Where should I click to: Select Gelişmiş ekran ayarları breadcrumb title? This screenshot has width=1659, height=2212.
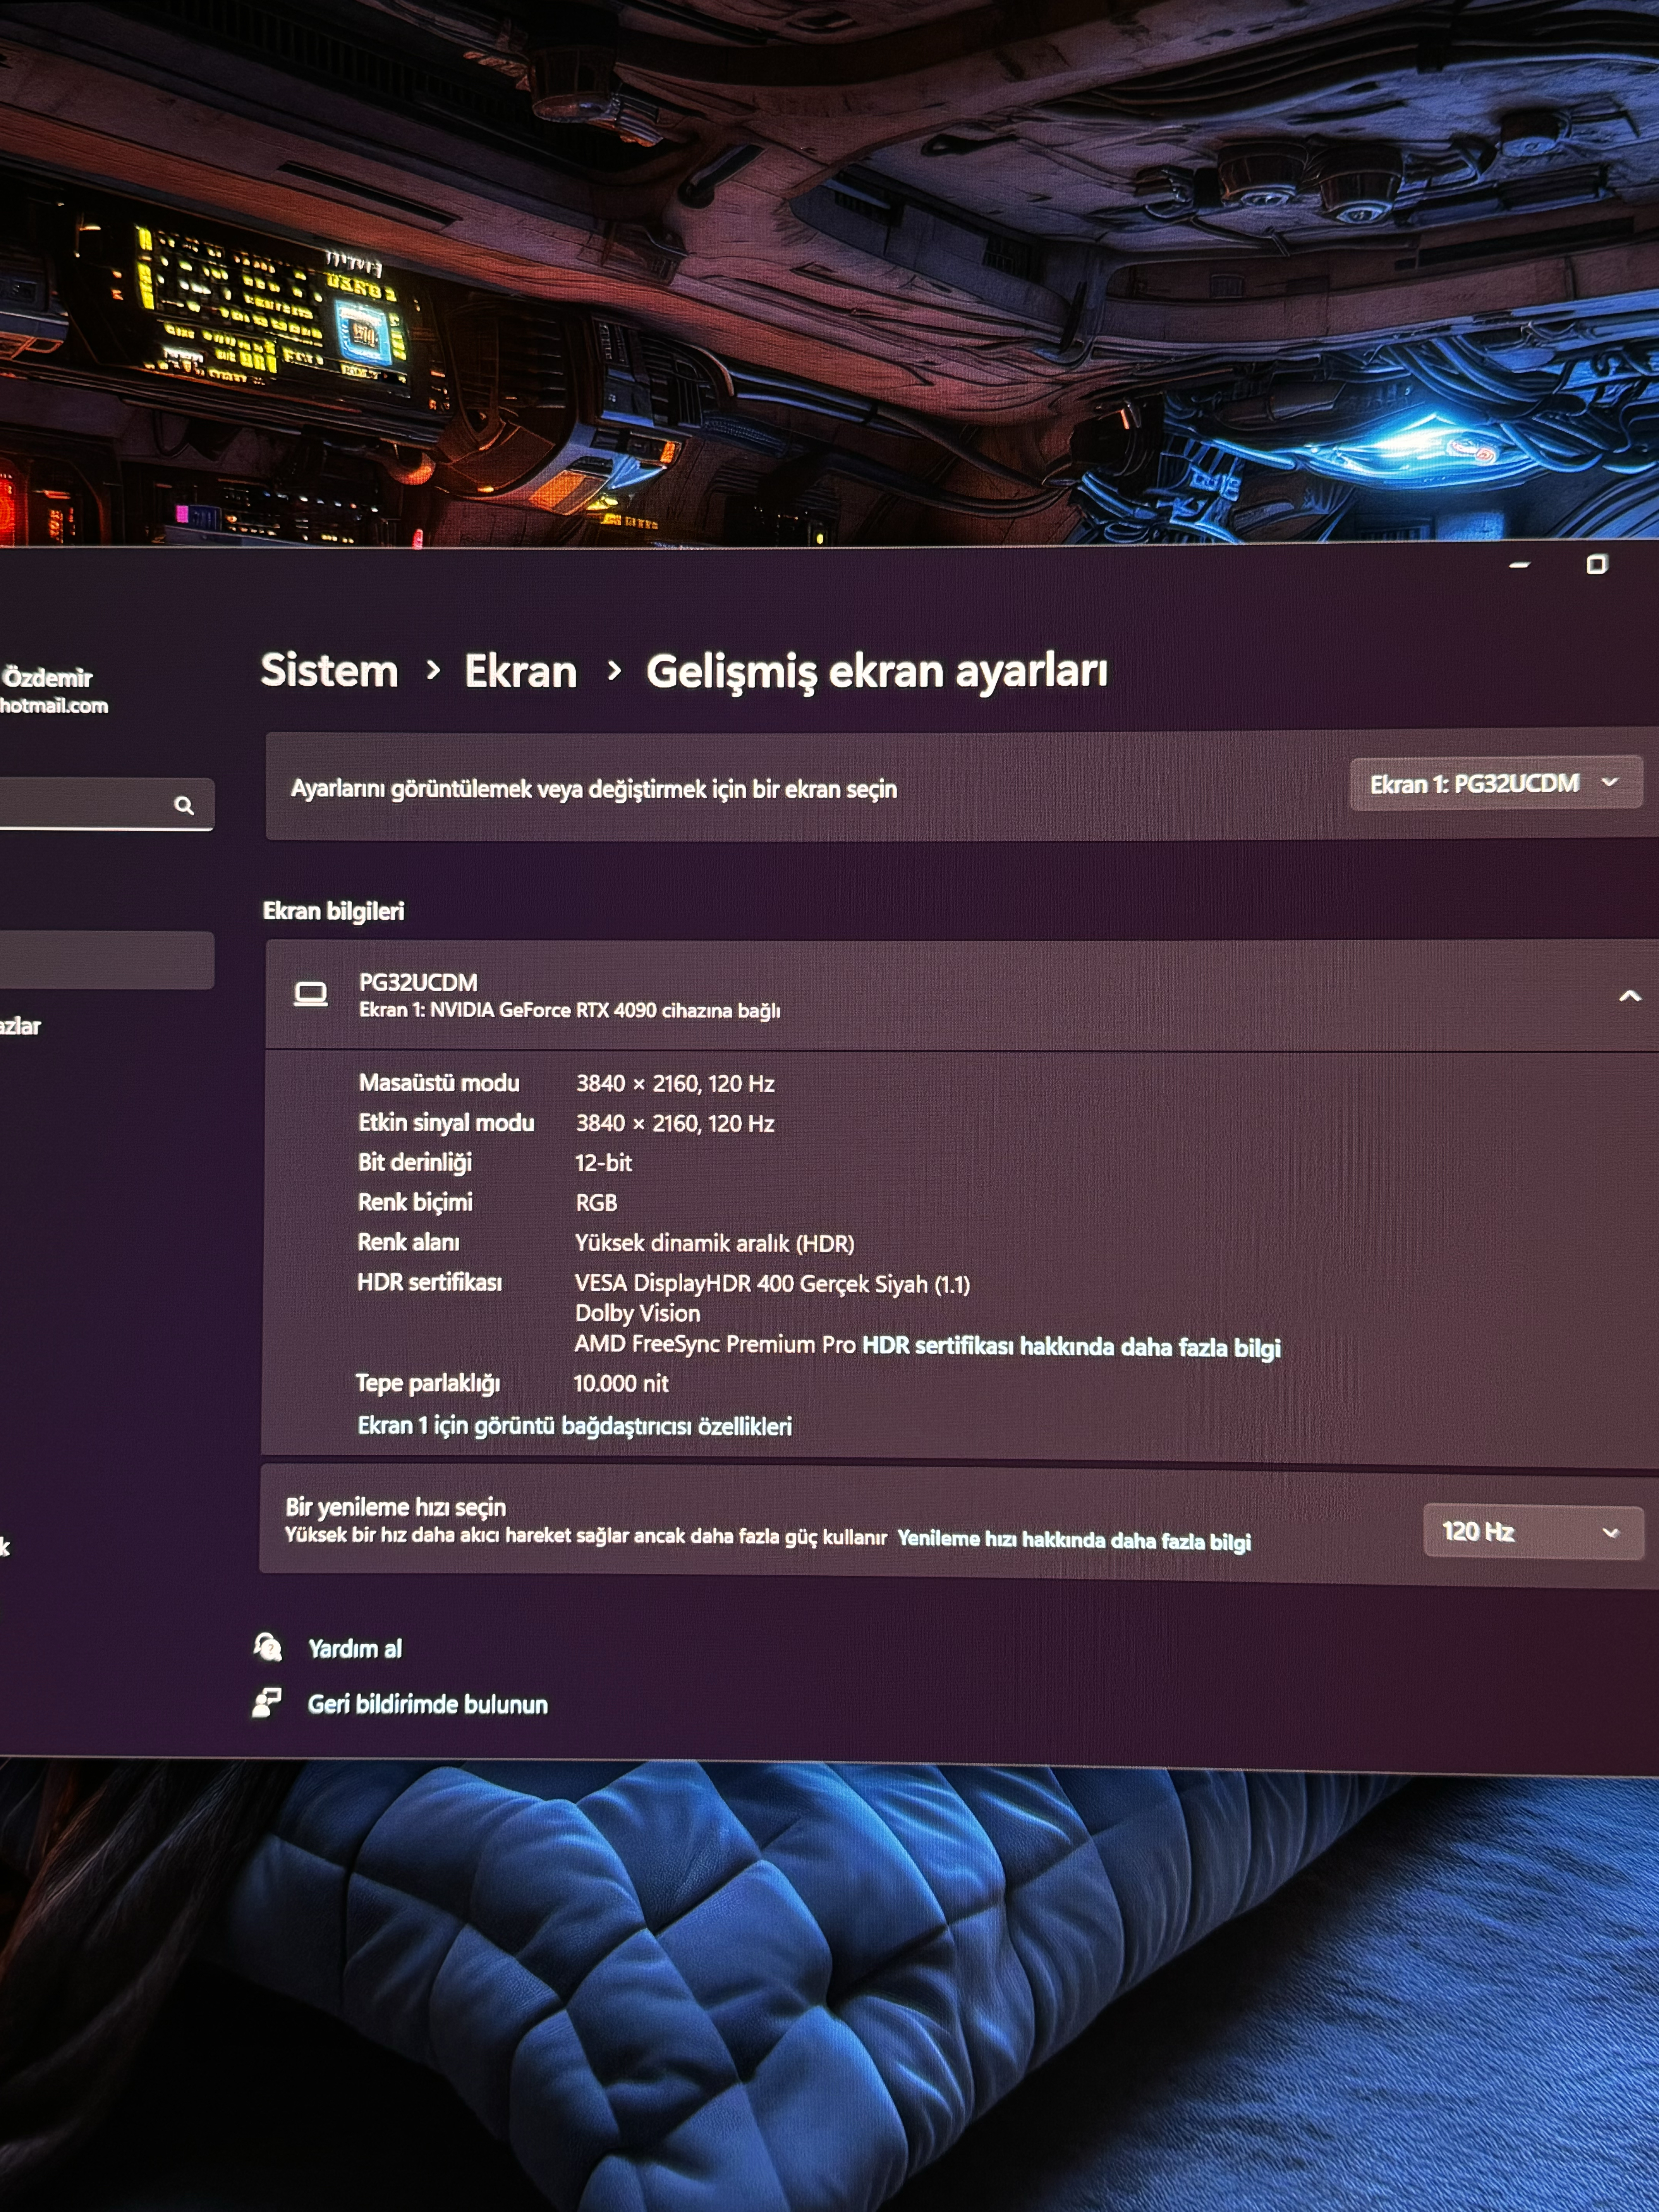click(x=877, y=671)
